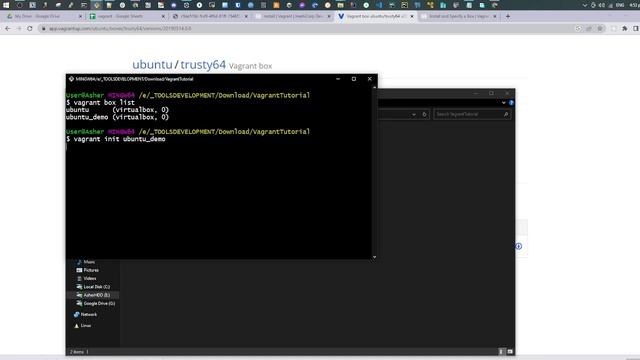Click the site padlock icon in address bar
Viewport: 640px width, 360px height.
44,29
